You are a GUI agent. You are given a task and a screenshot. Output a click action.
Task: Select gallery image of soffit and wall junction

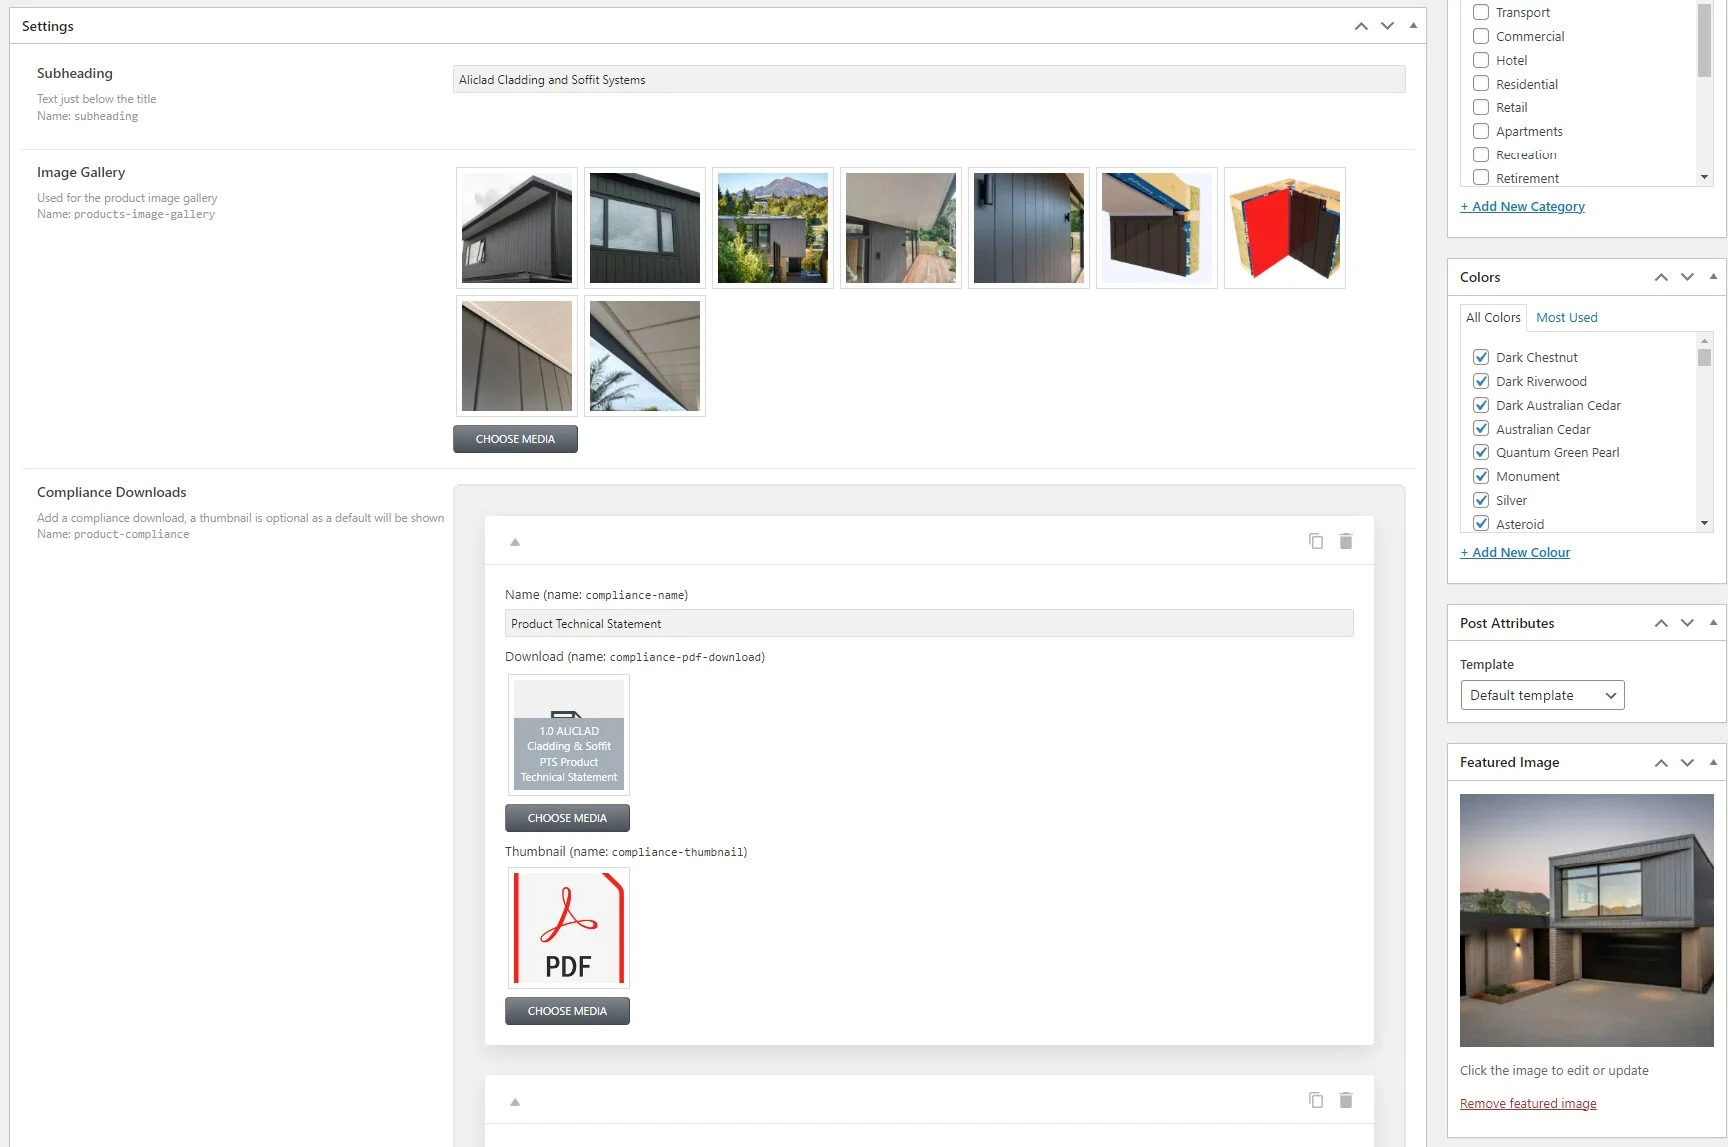pos(517,356)
